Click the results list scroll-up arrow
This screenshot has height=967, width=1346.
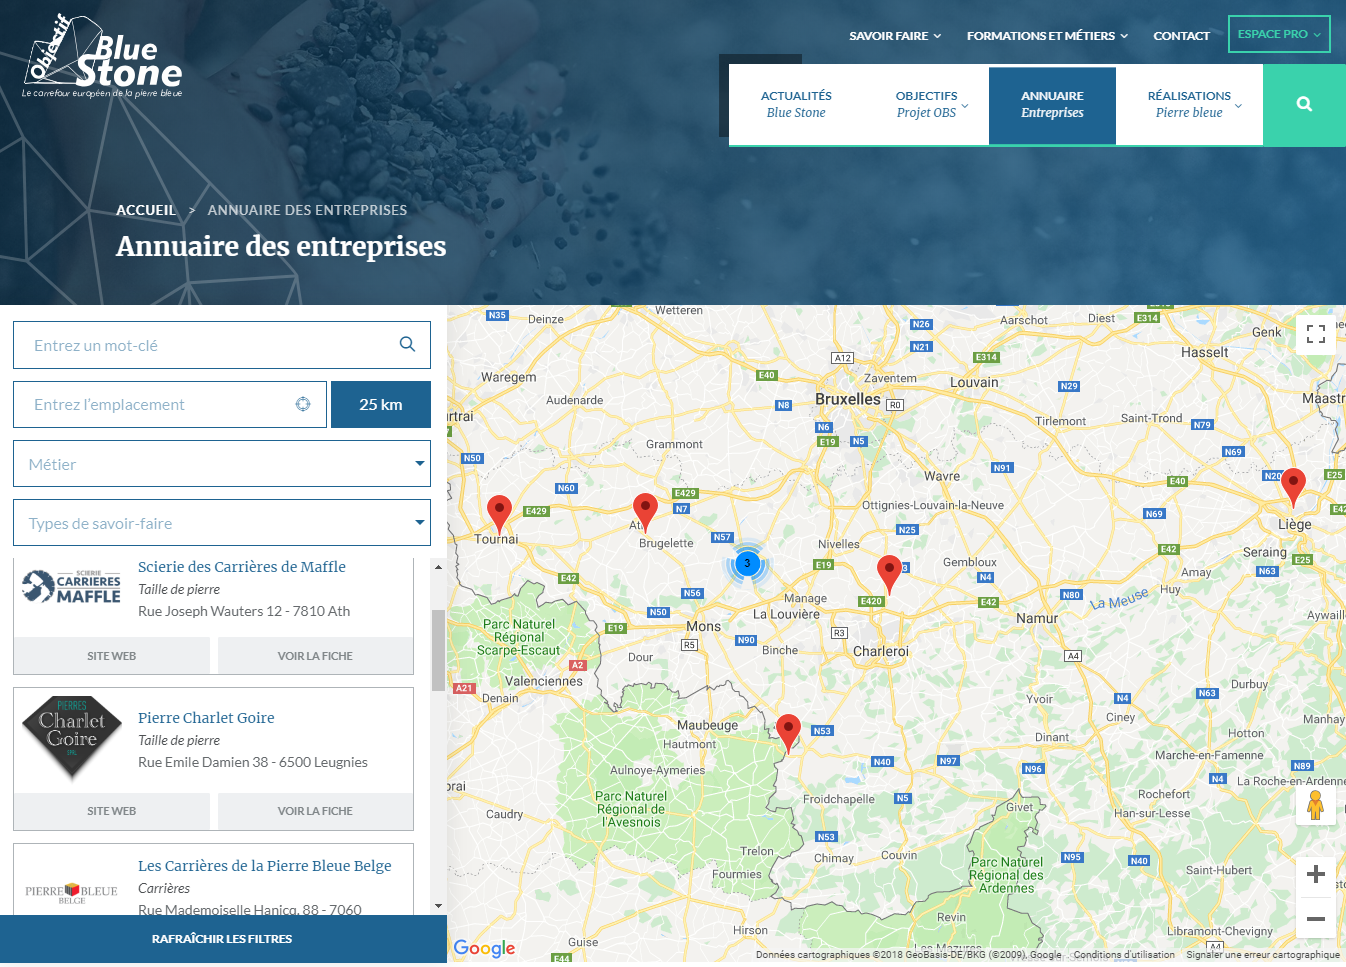pos(438,567)
